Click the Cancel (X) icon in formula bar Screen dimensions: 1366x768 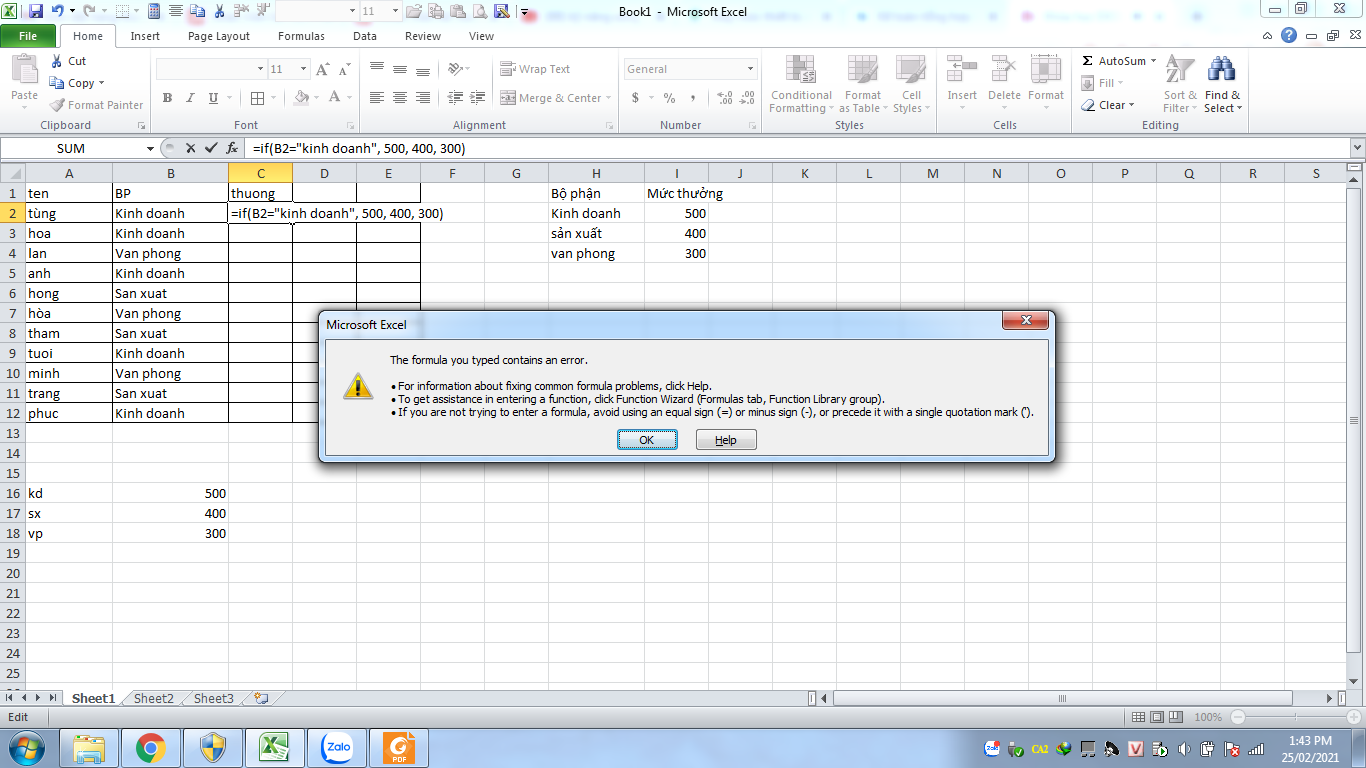190,148
